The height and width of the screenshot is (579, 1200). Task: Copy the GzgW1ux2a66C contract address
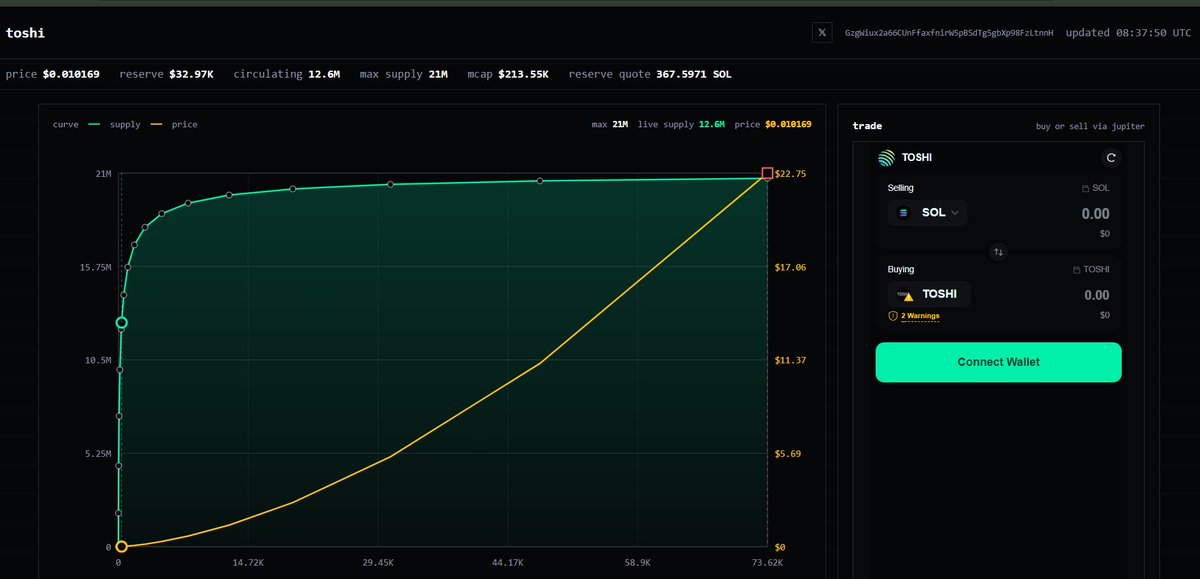pyautogui.click(x=949, y=33)
